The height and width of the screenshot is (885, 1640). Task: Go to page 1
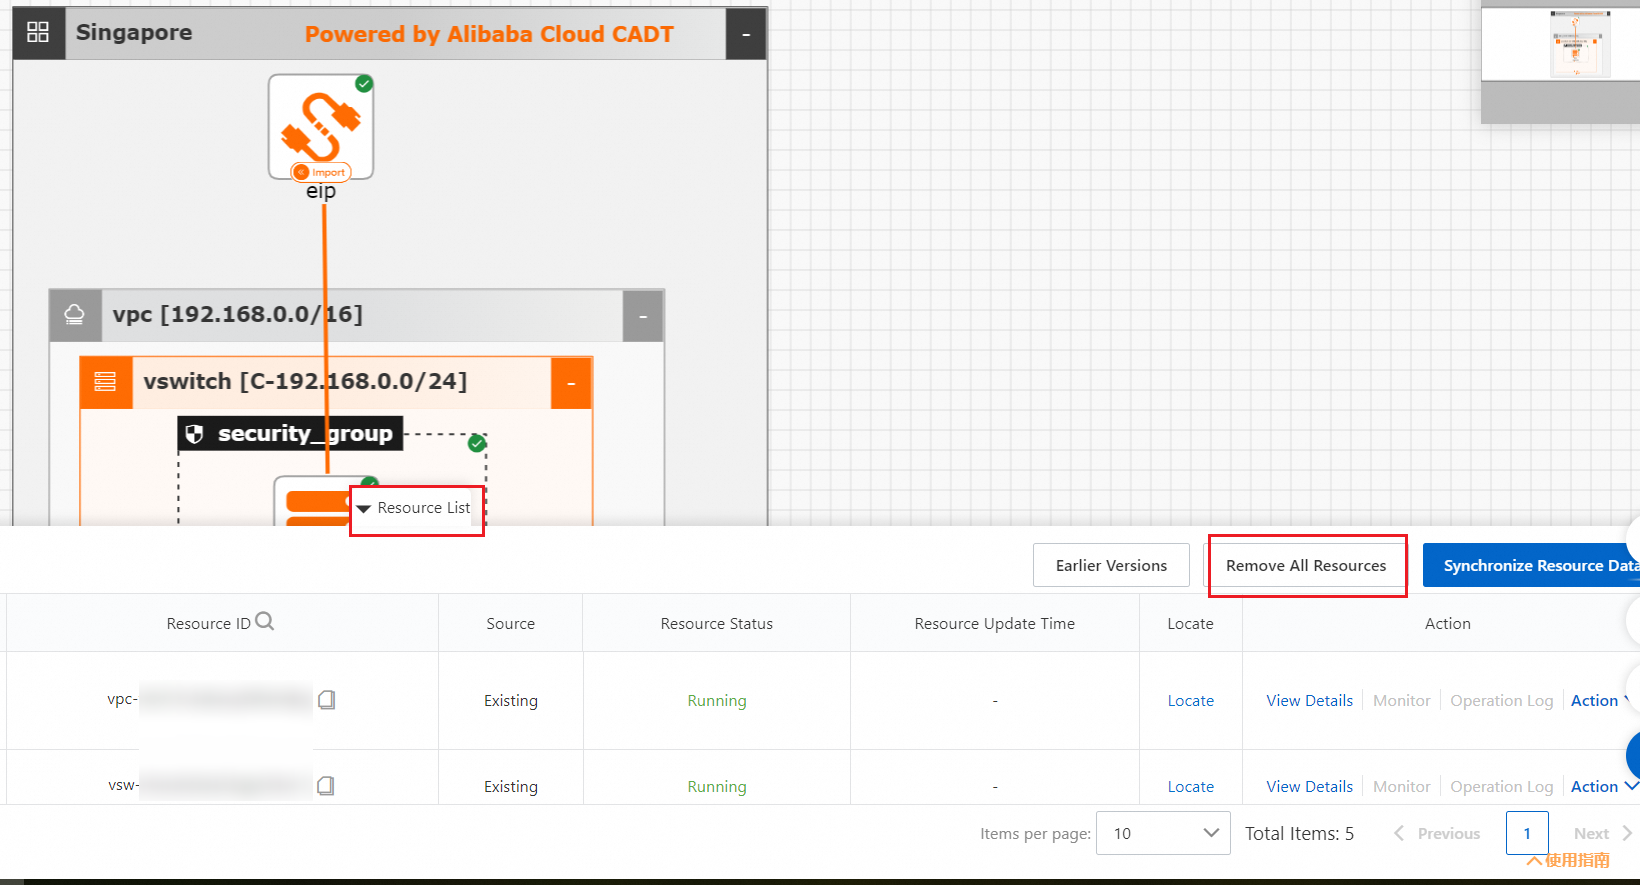(x=1527, y=833)
